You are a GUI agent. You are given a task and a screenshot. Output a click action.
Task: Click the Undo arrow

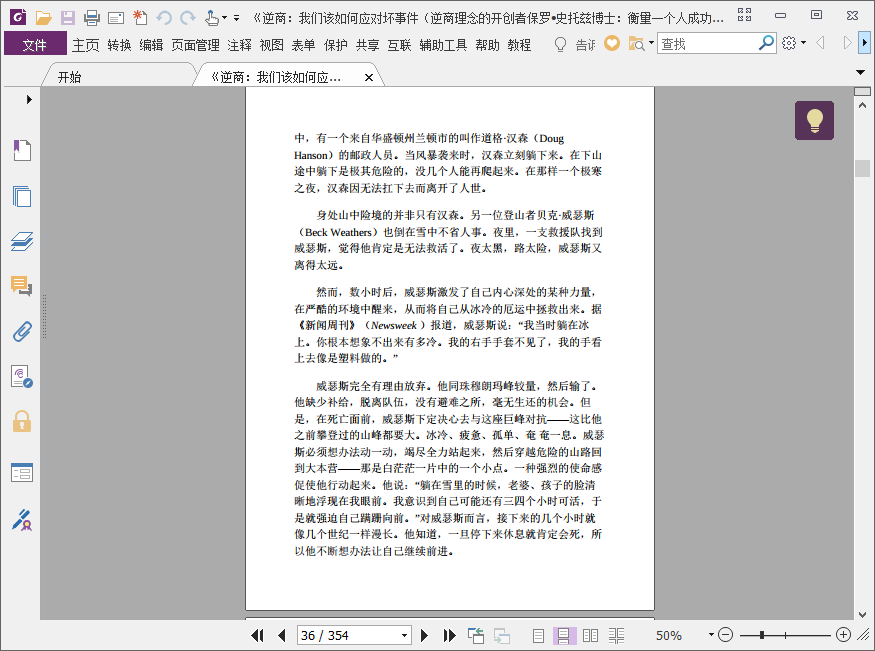pos(164,18)
